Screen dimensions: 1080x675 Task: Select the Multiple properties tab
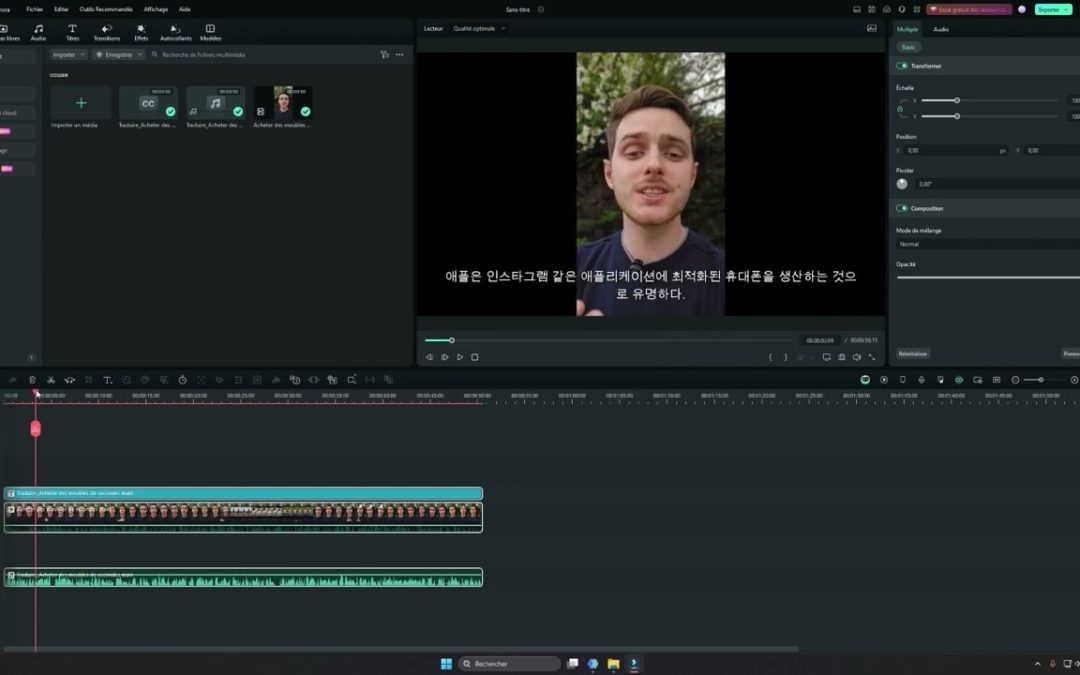907,29
